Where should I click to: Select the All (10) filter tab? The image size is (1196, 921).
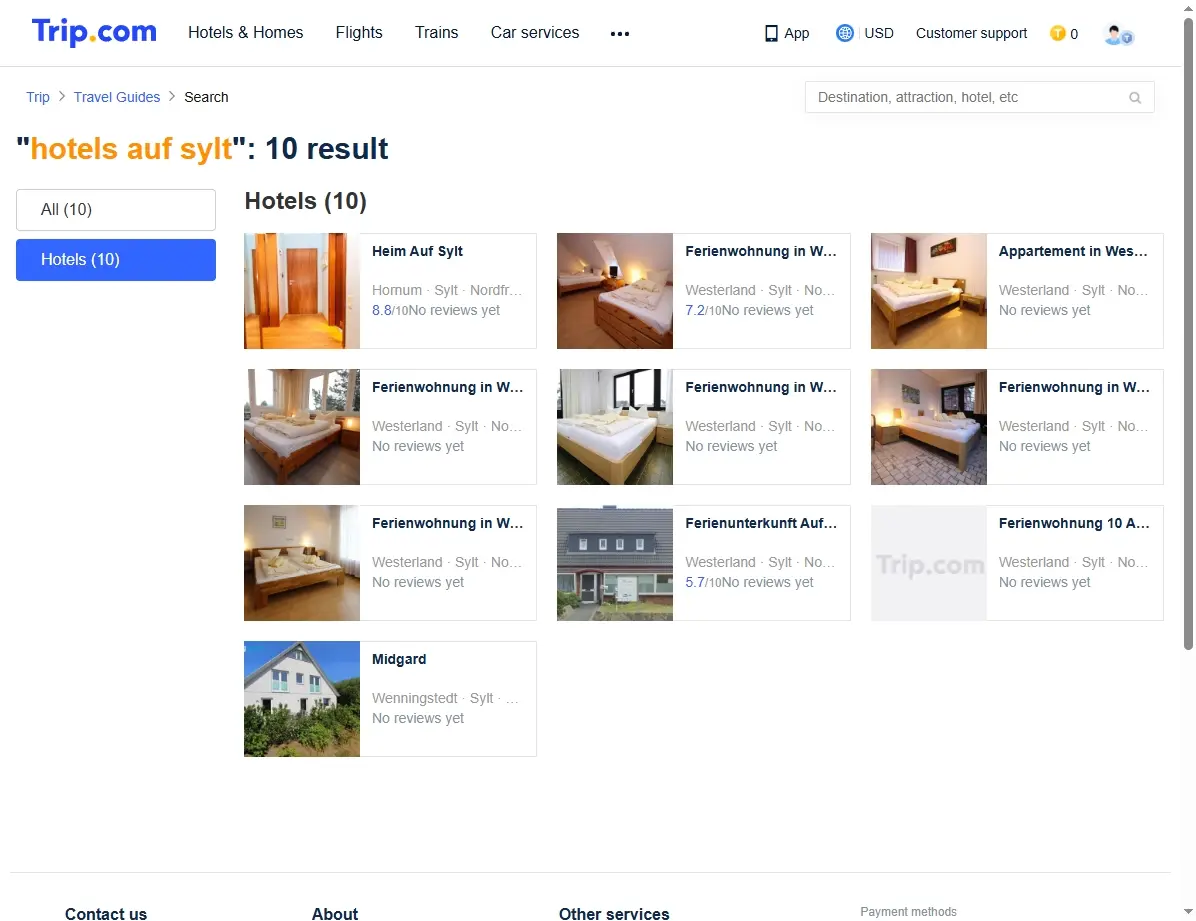pos(116,210)
